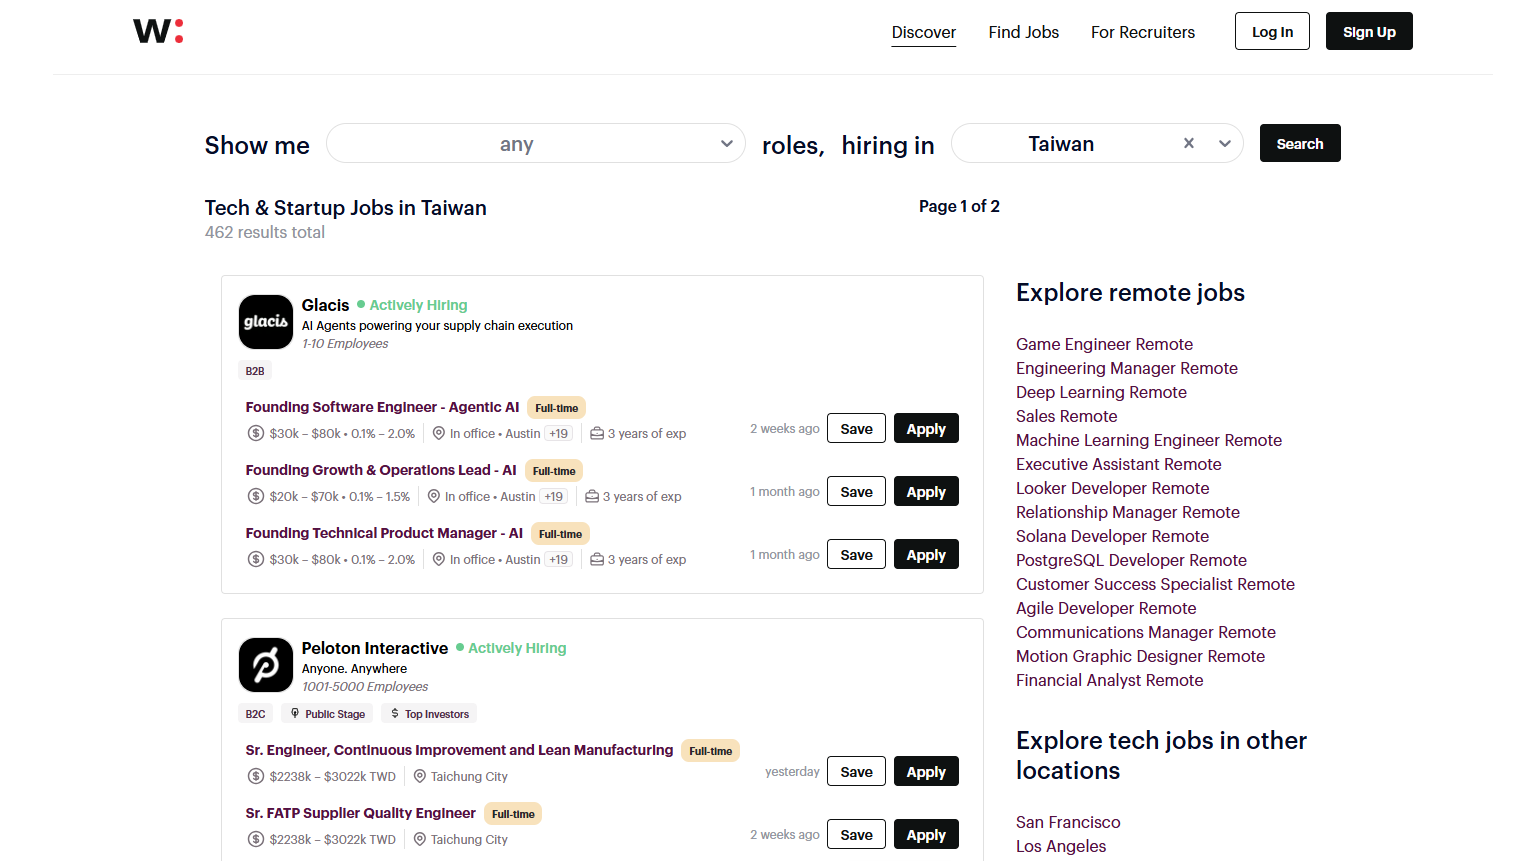Expand +19 locations on Founding Growth & Operations row
The width and height of the screenshot is (1527, 861).
[x=554, y=497]
